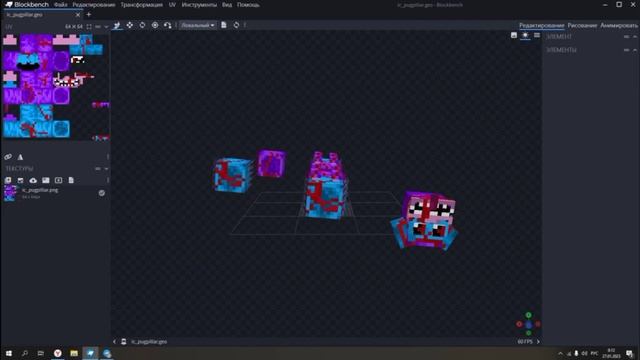Collapse the Элемент panel chevron

click(x=635, y=37)
